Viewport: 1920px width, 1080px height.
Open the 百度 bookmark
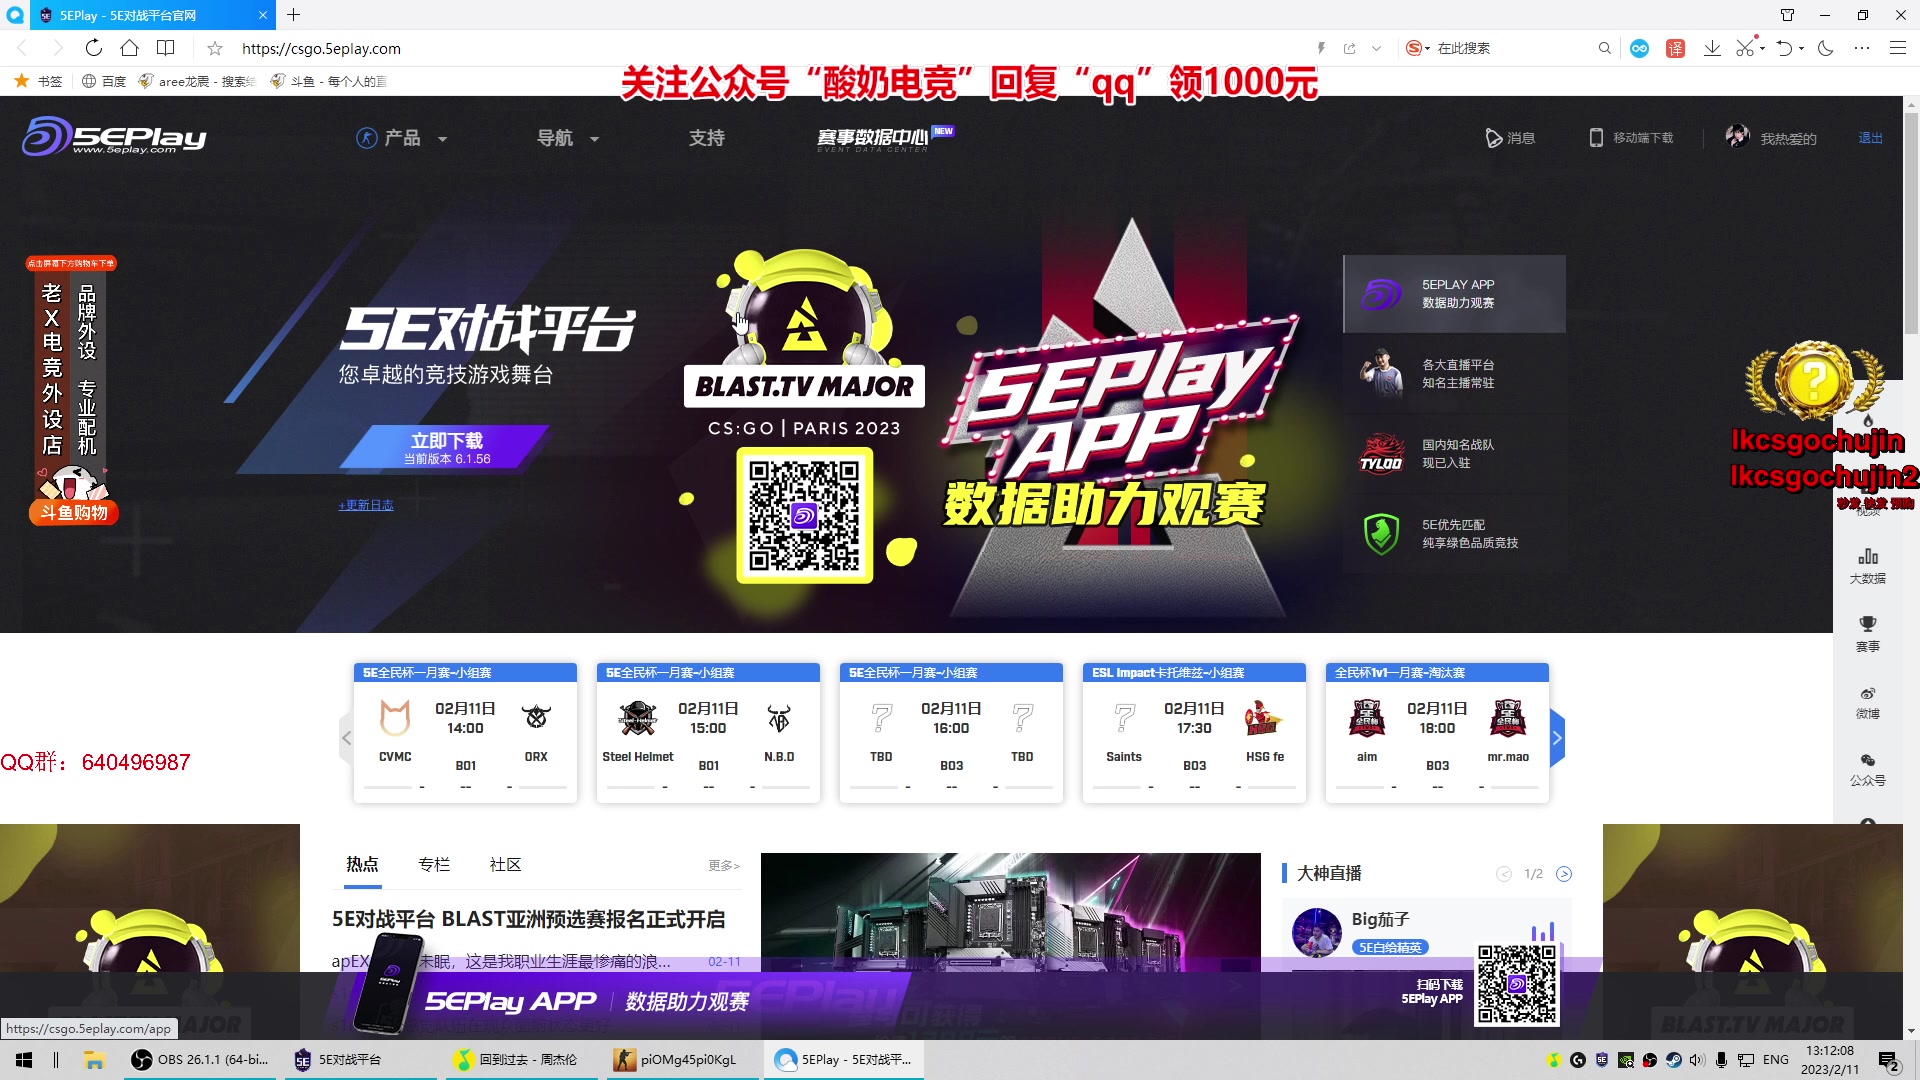[104, 81]
